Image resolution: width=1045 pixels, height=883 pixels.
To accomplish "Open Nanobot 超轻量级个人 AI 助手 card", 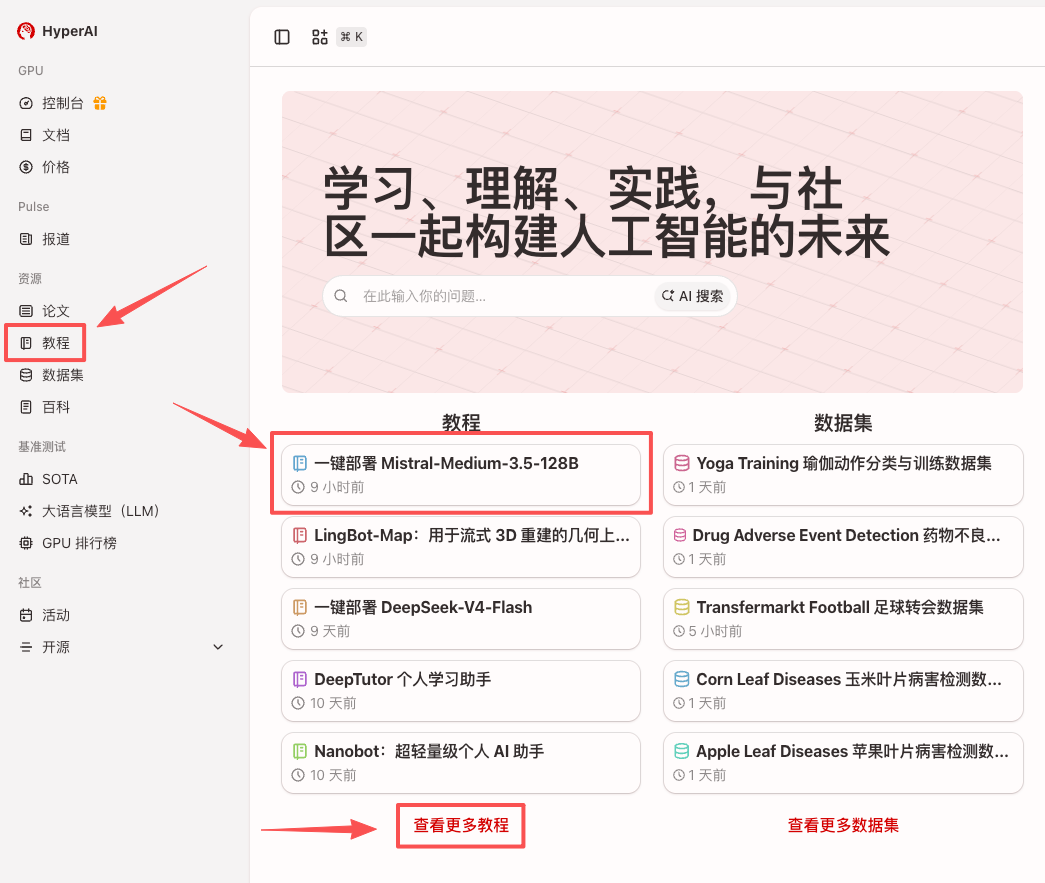I will tap(461, 762).
